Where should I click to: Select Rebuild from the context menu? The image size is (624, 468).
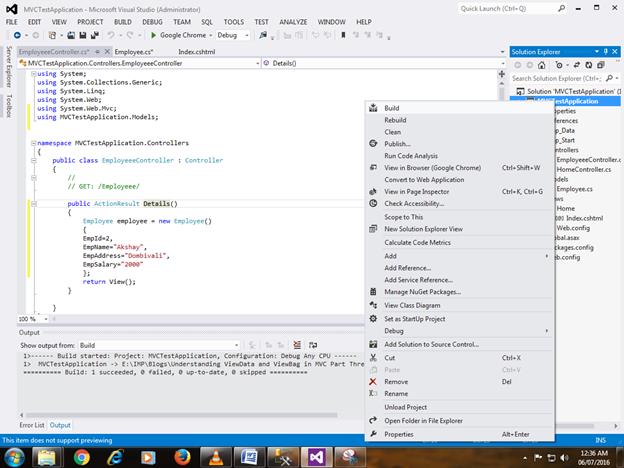pyautogui.click(x=395, y=120)
